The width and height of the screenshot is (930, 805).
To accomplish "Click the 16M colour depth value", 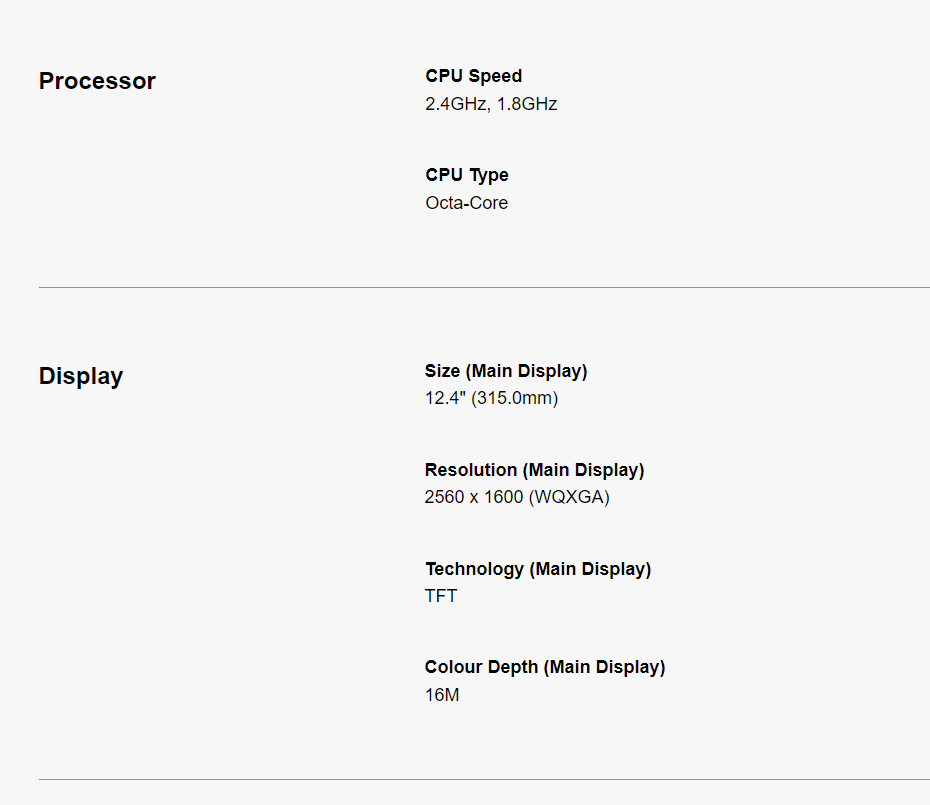I will pos(441,694).
